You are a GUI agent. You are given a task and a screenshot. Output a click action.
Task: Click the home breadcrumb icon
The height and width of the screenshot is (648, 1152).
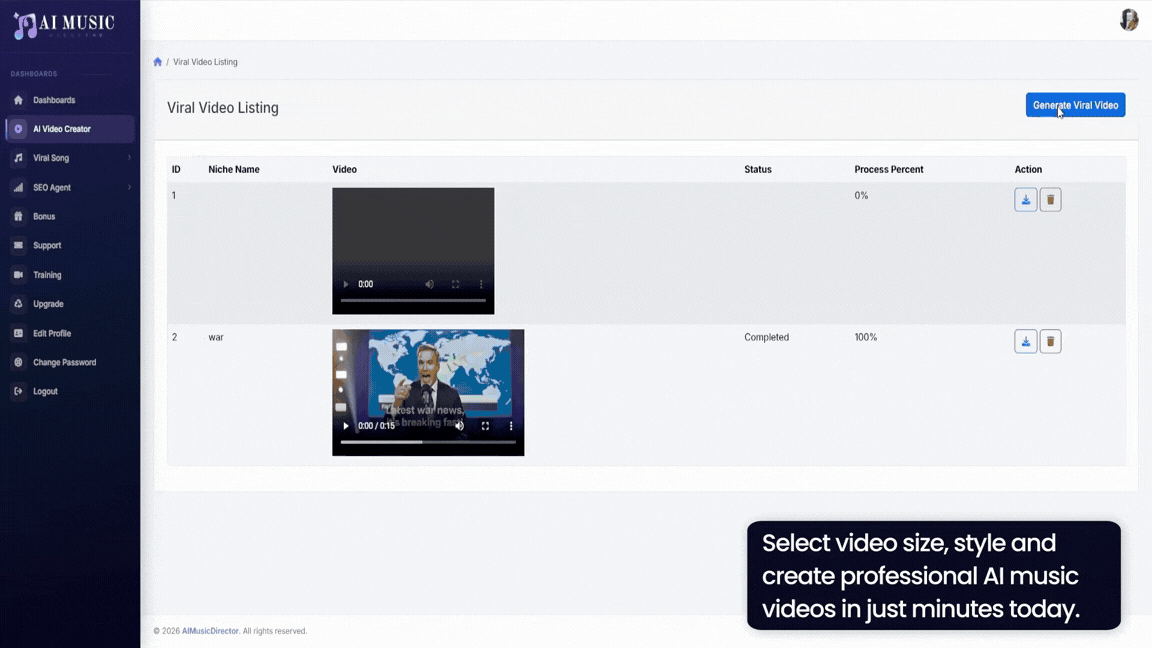click(x=157, y=62)
